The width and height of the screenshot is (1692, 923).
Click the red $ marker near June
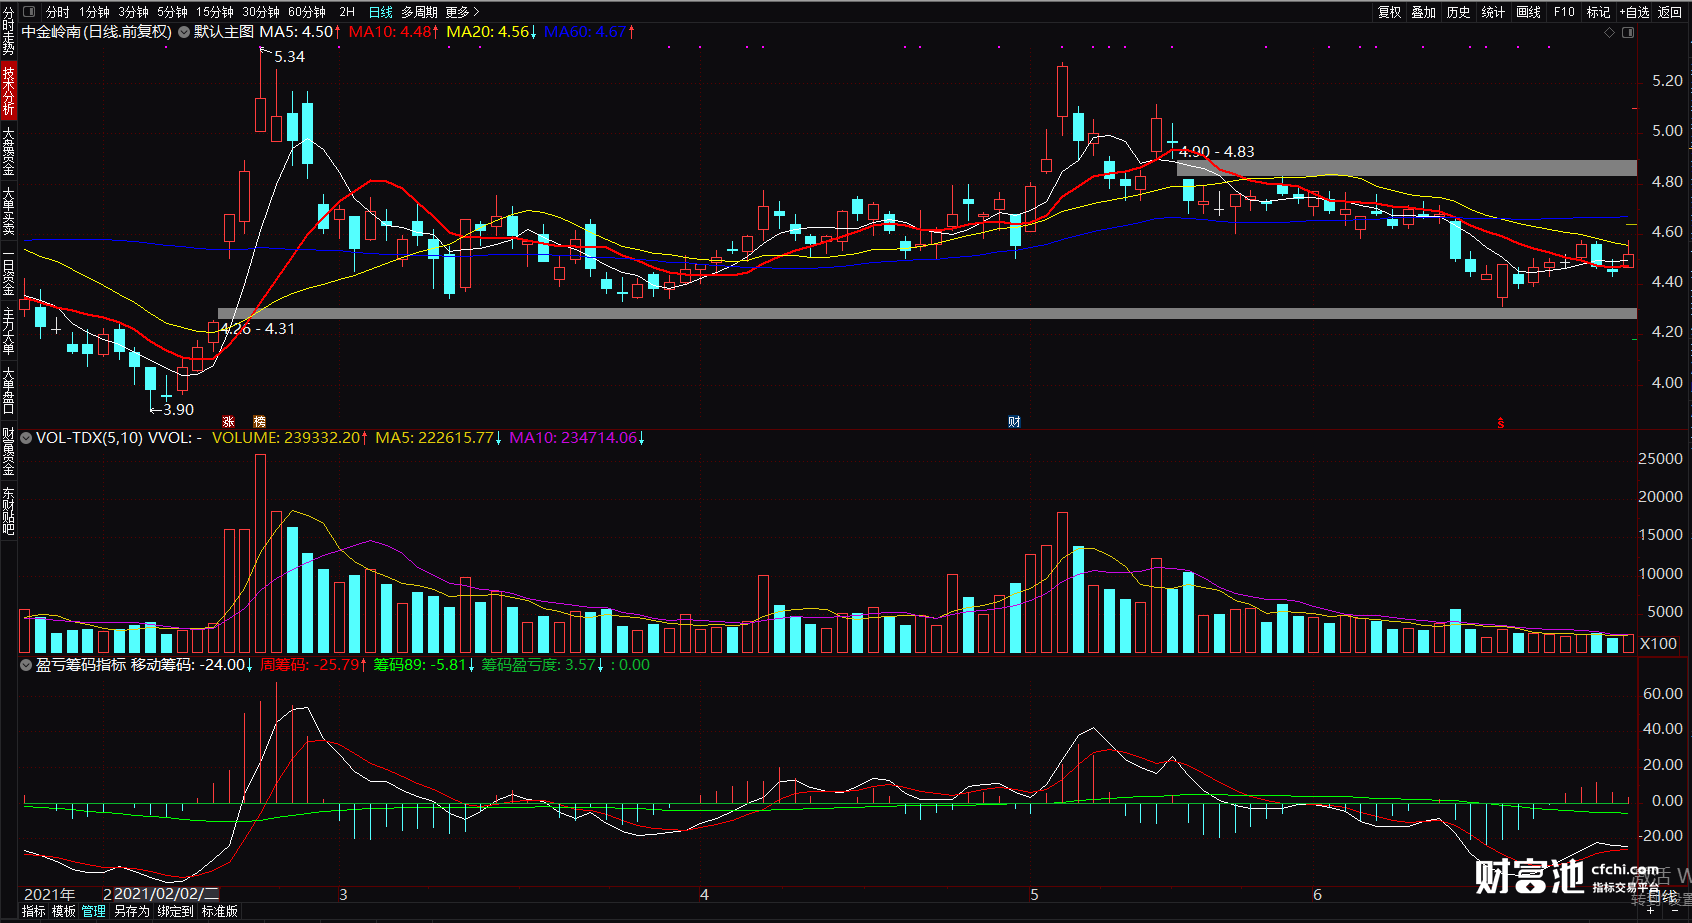(x=1500, y=423)
